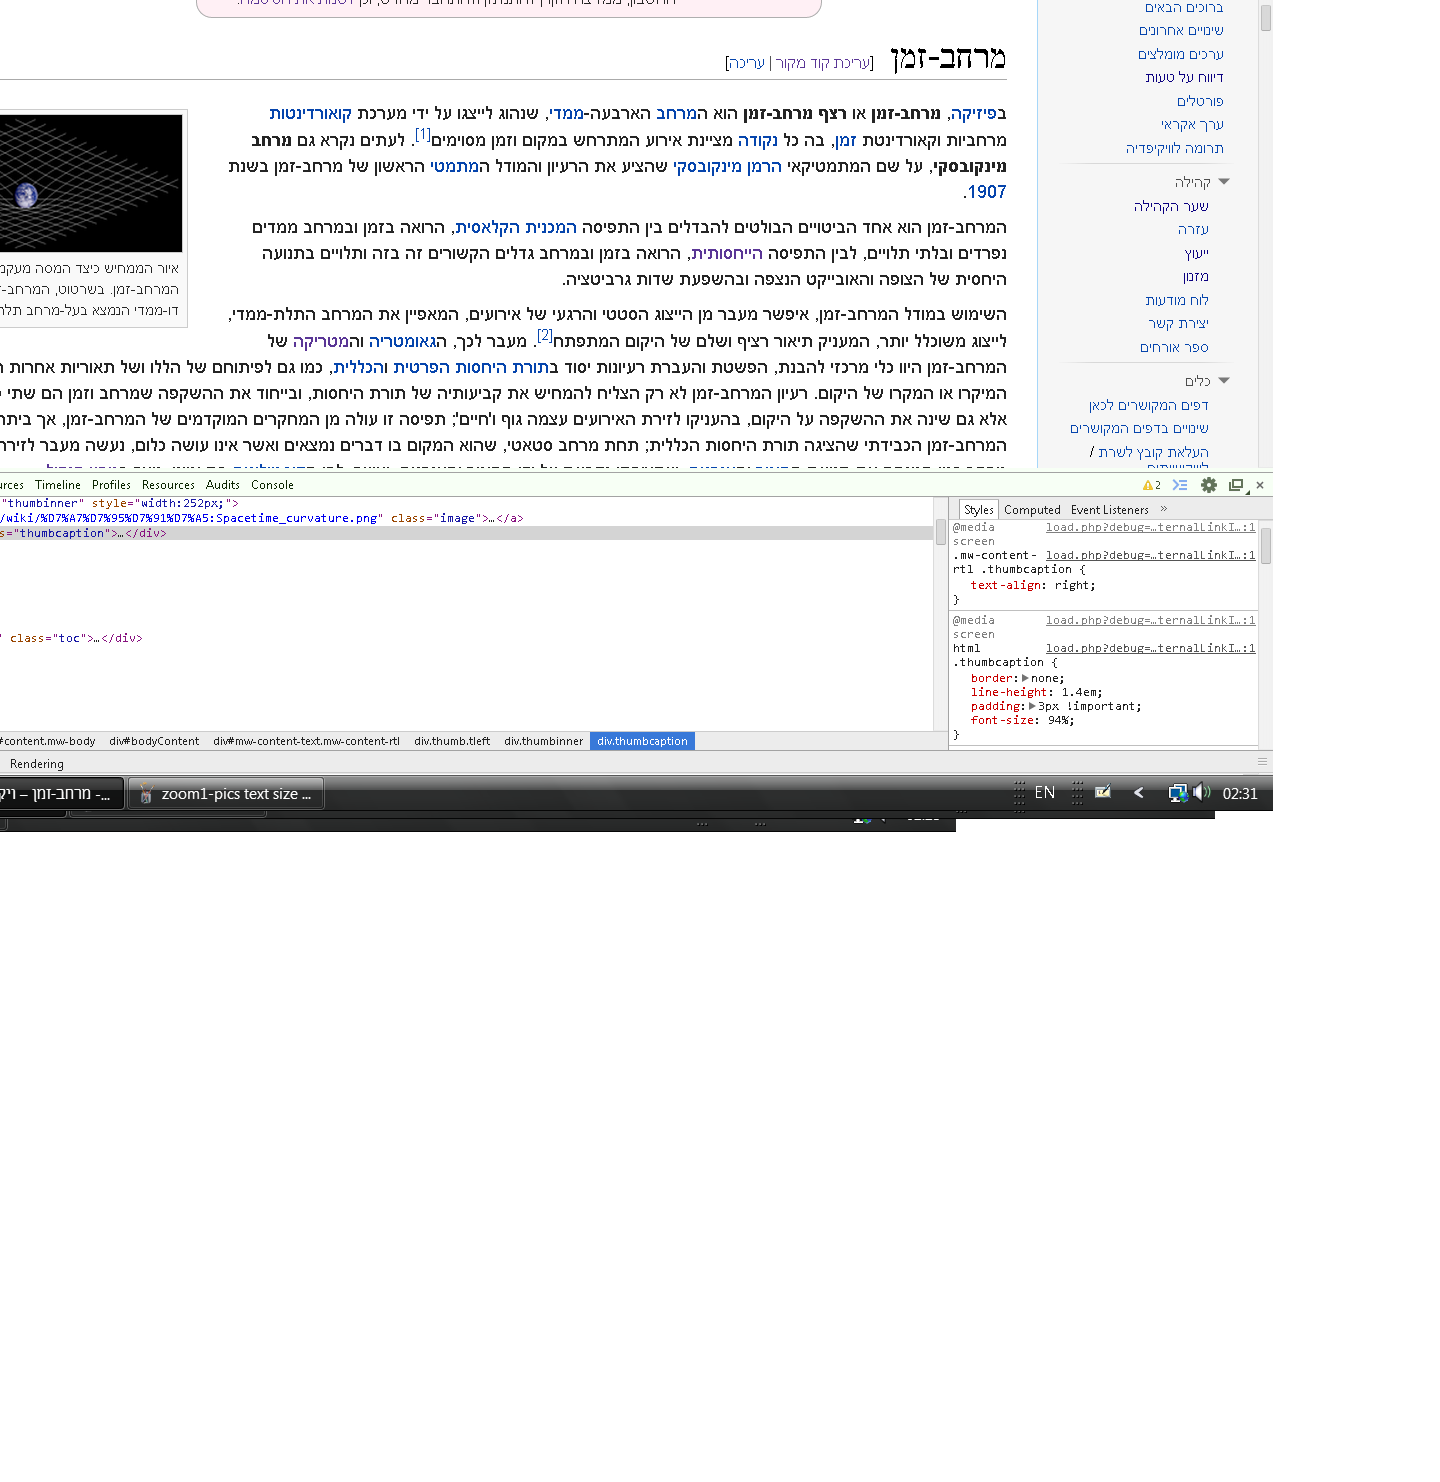Open the Timeline panel
1440x1482 pixels.
58,485
